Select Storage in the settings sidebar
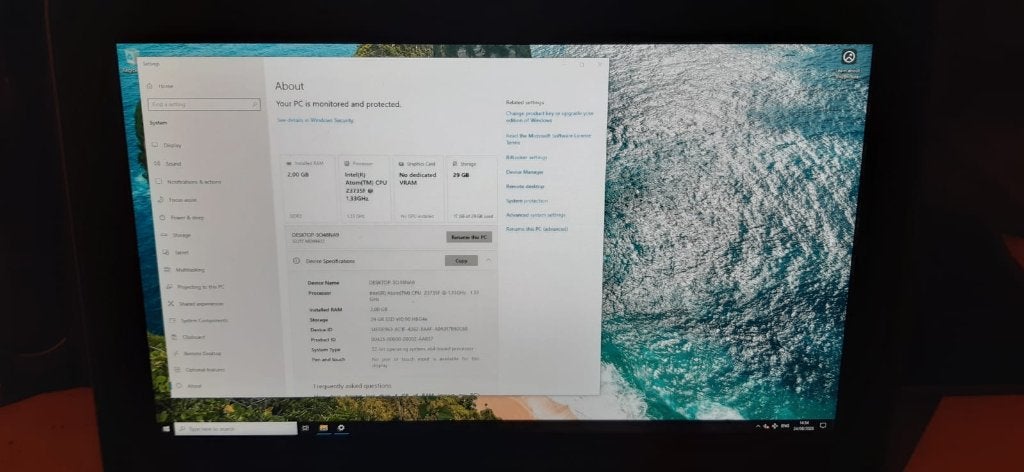This screenshot has width=1024, height=472. click(177, 235)
